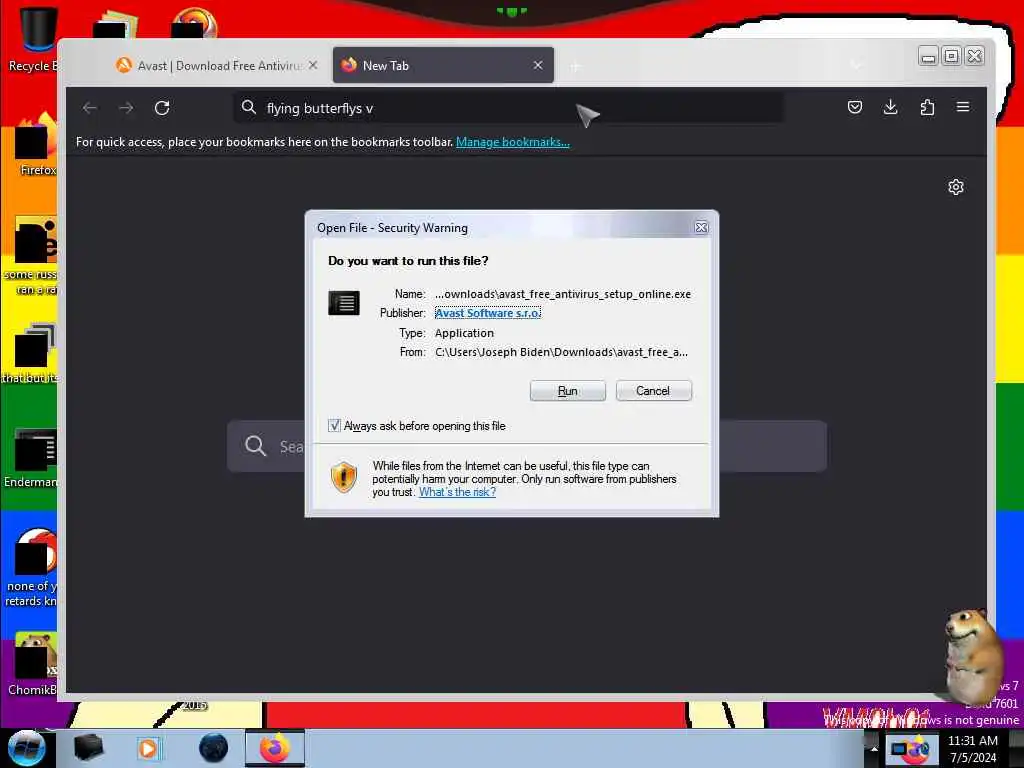The height and width of the screenshot is (768, 1024).
Task: Open Enderman desktop icon
Action: 33,457
